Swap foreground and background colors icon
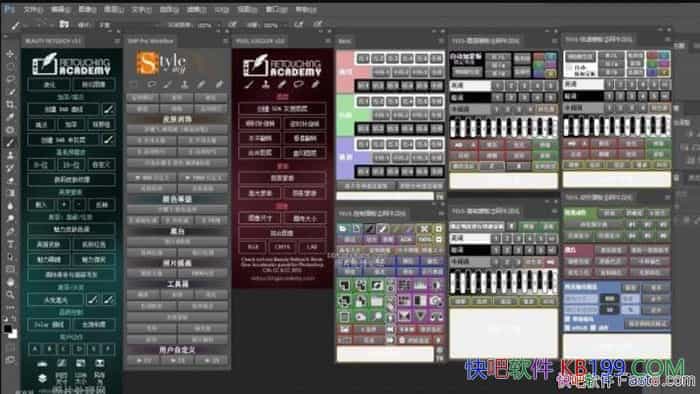Image resolution: width=700 pixels, height=394 pixels. [14, 319]
